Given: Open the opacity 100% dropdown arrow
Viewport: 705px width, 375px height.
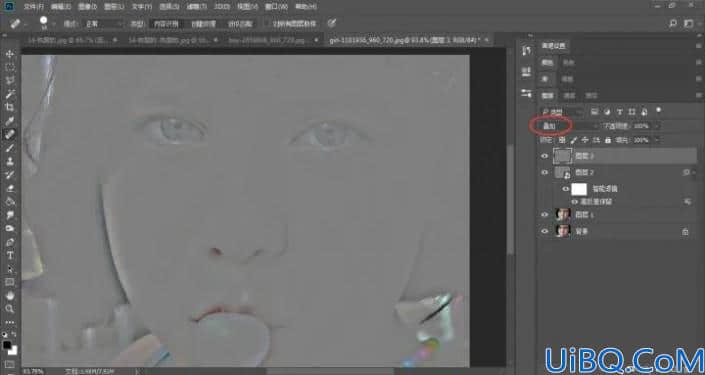Looking at the screenshot, I should (x=656, y=126).
